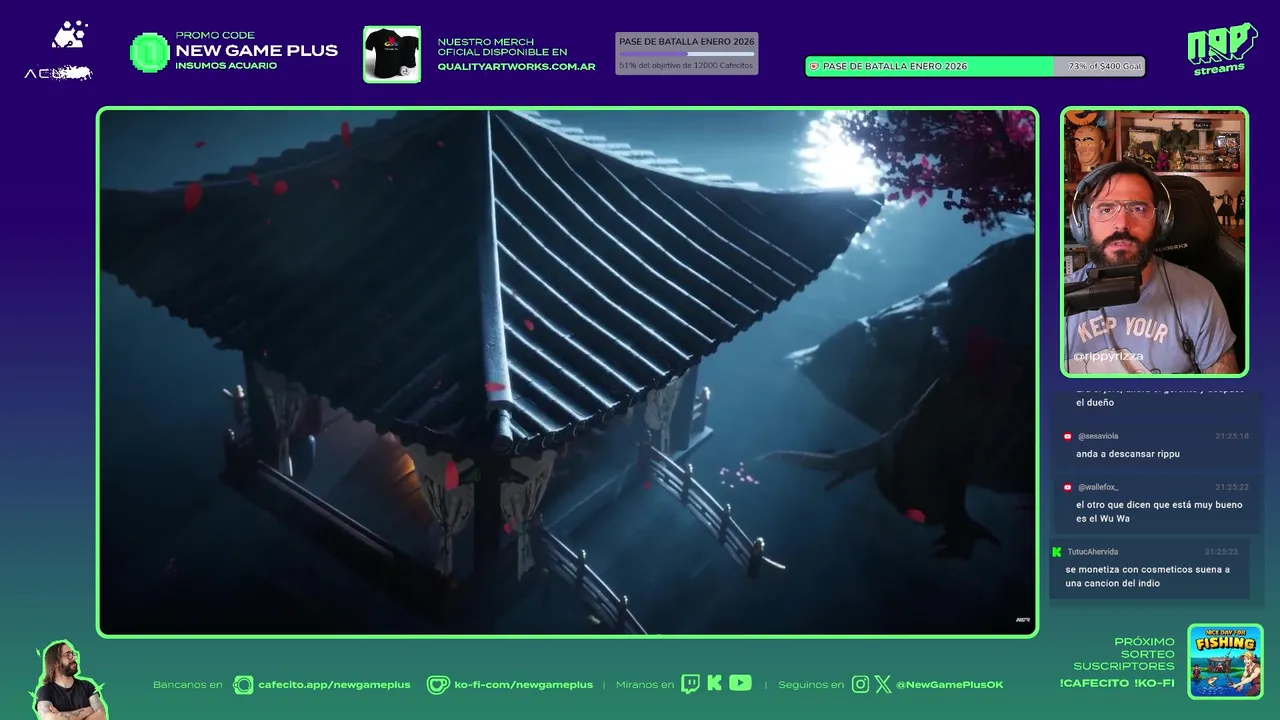Click "Seguinos en" label
This screenshot has height=720, width=1280.
point(811,685)
